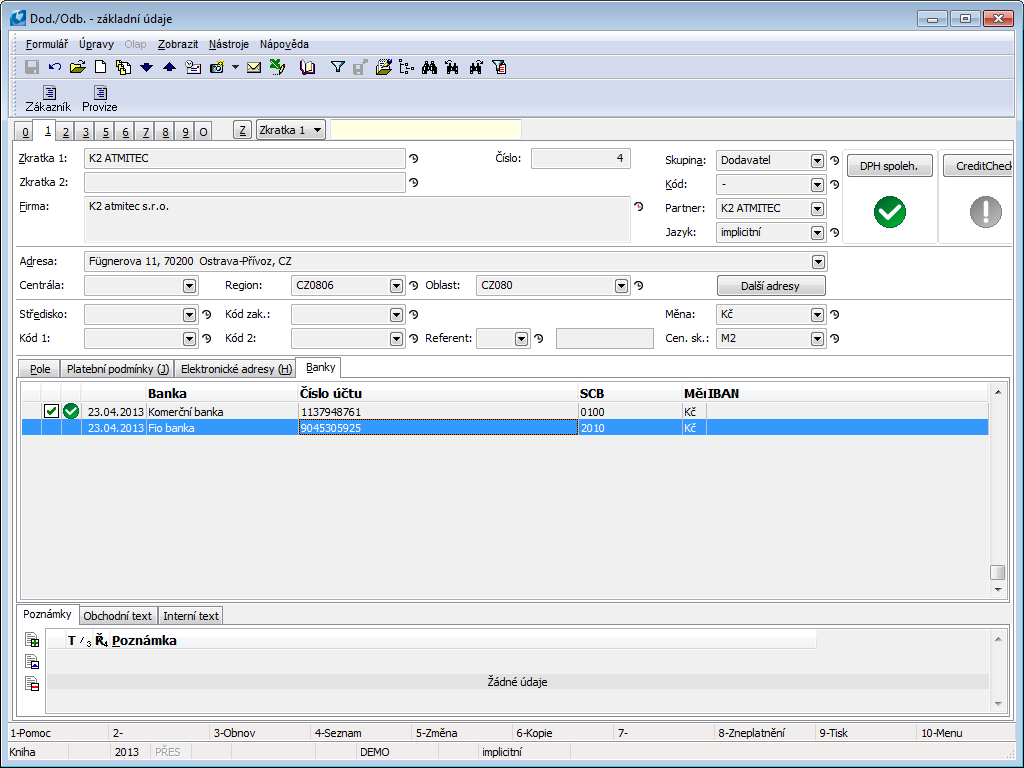
Task: Open the Region CZ0806 dropdown
Action: [x=396, y=286]
